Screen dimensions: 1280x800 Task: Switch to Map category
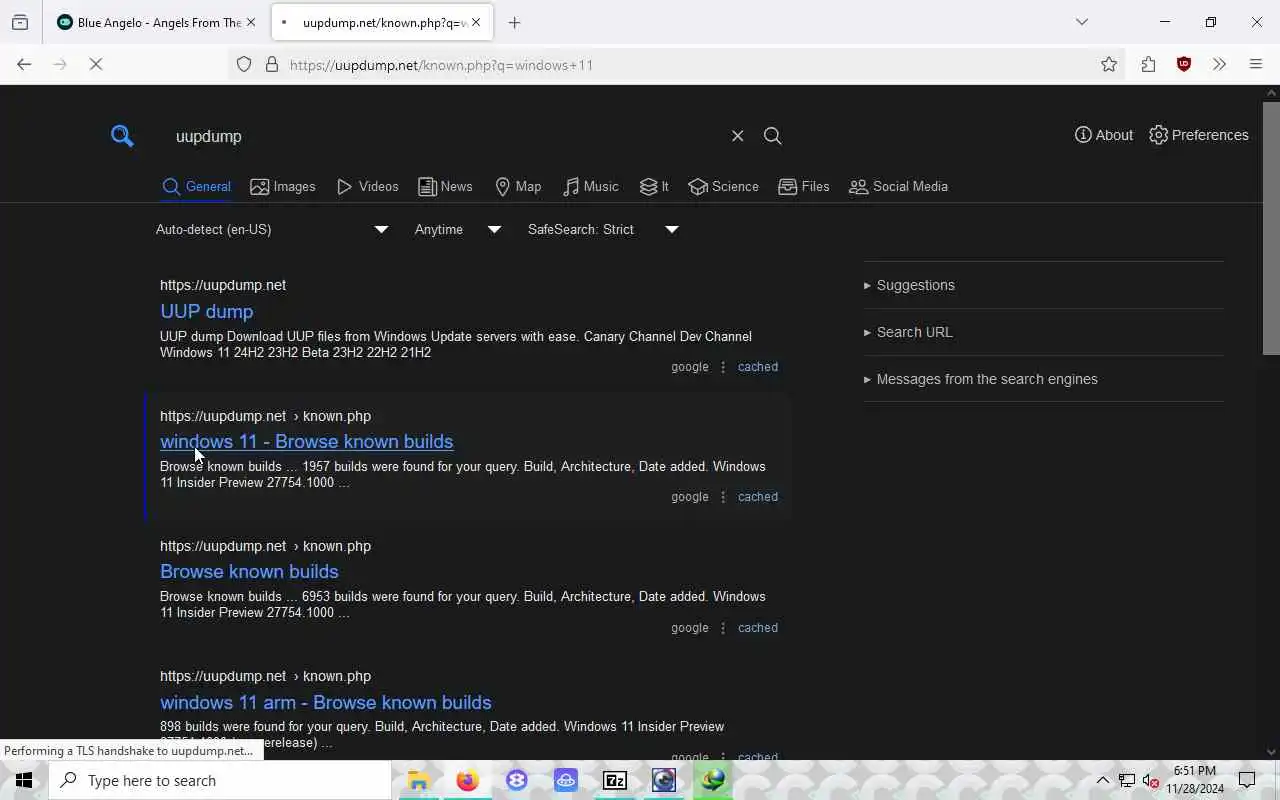[518, 187]
